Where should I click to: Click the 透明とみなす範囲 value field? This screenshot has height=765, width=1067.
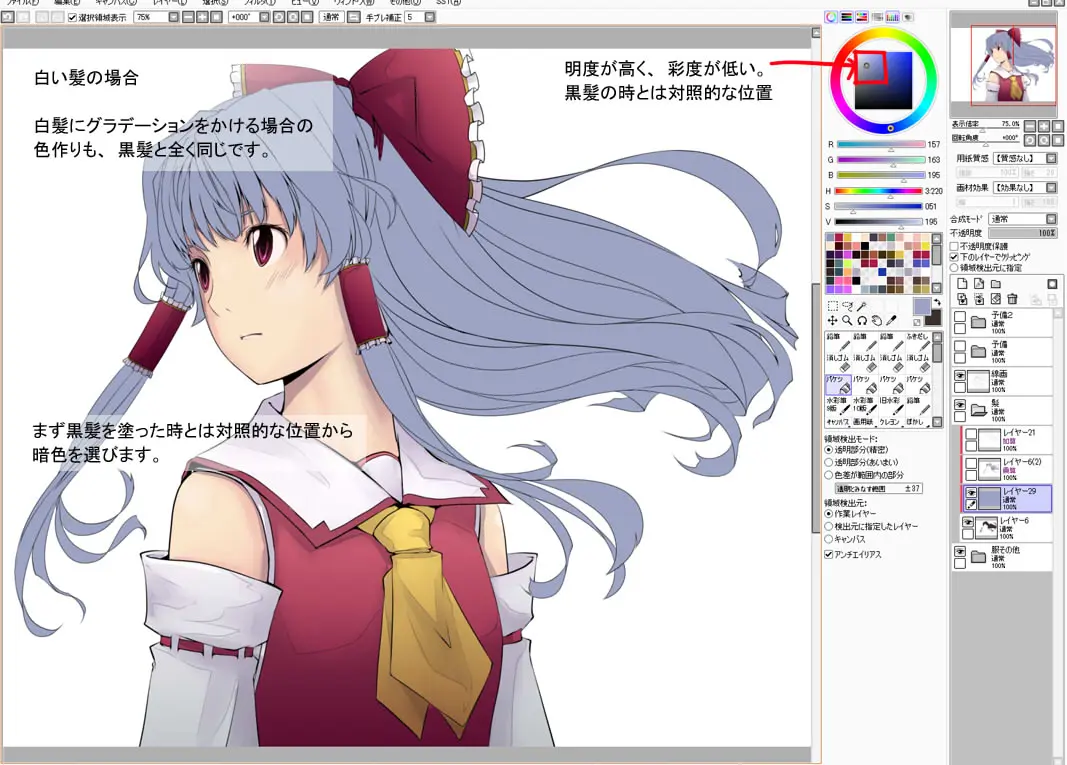coord(879,488)
